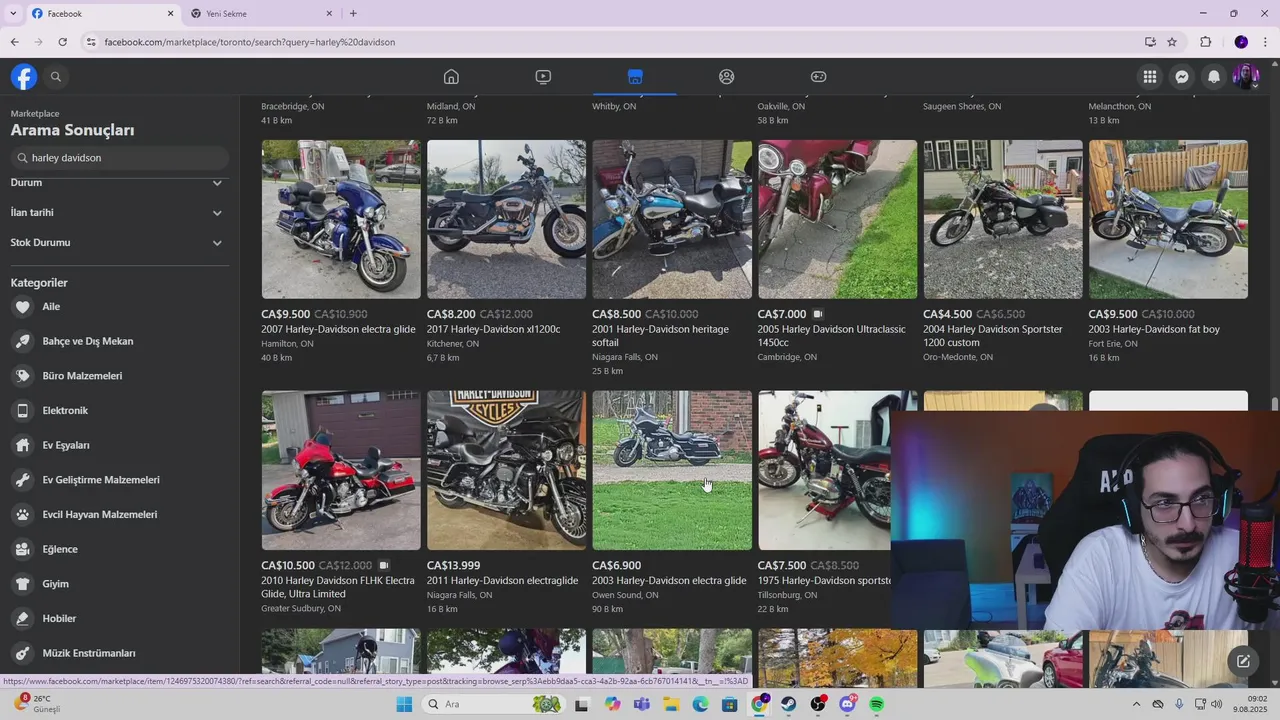Screen dimensions: 1280x720
Task: Click the Facebook search magnifier icon
Action: pos(56,77)
